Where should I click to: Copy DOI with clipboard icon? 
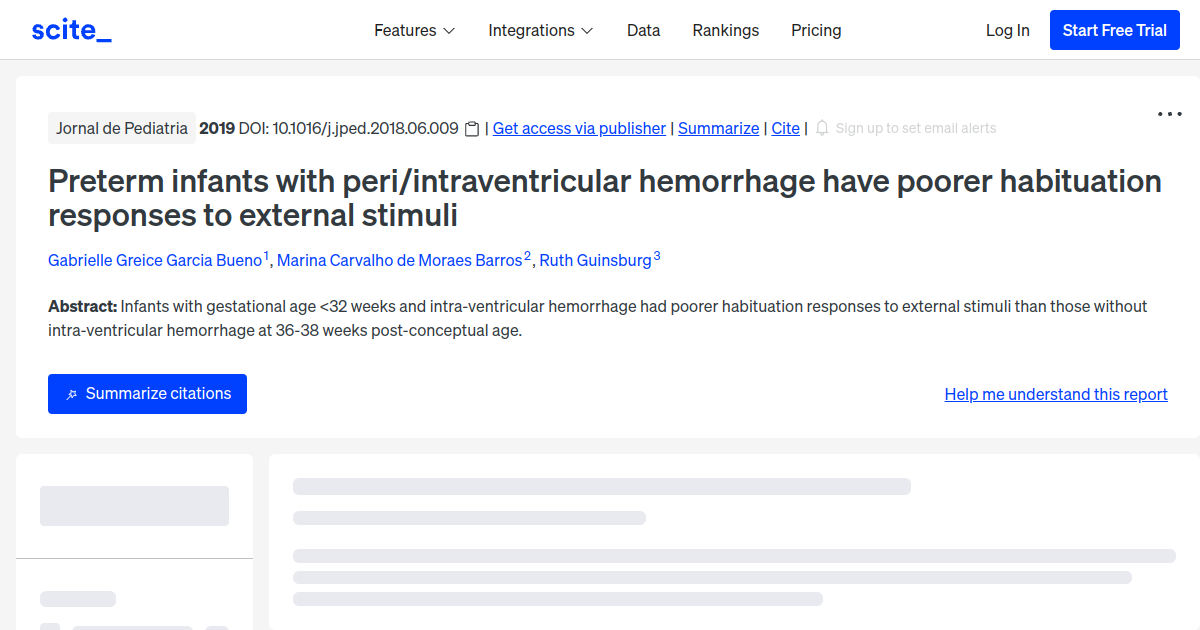(x=472, y=129)
